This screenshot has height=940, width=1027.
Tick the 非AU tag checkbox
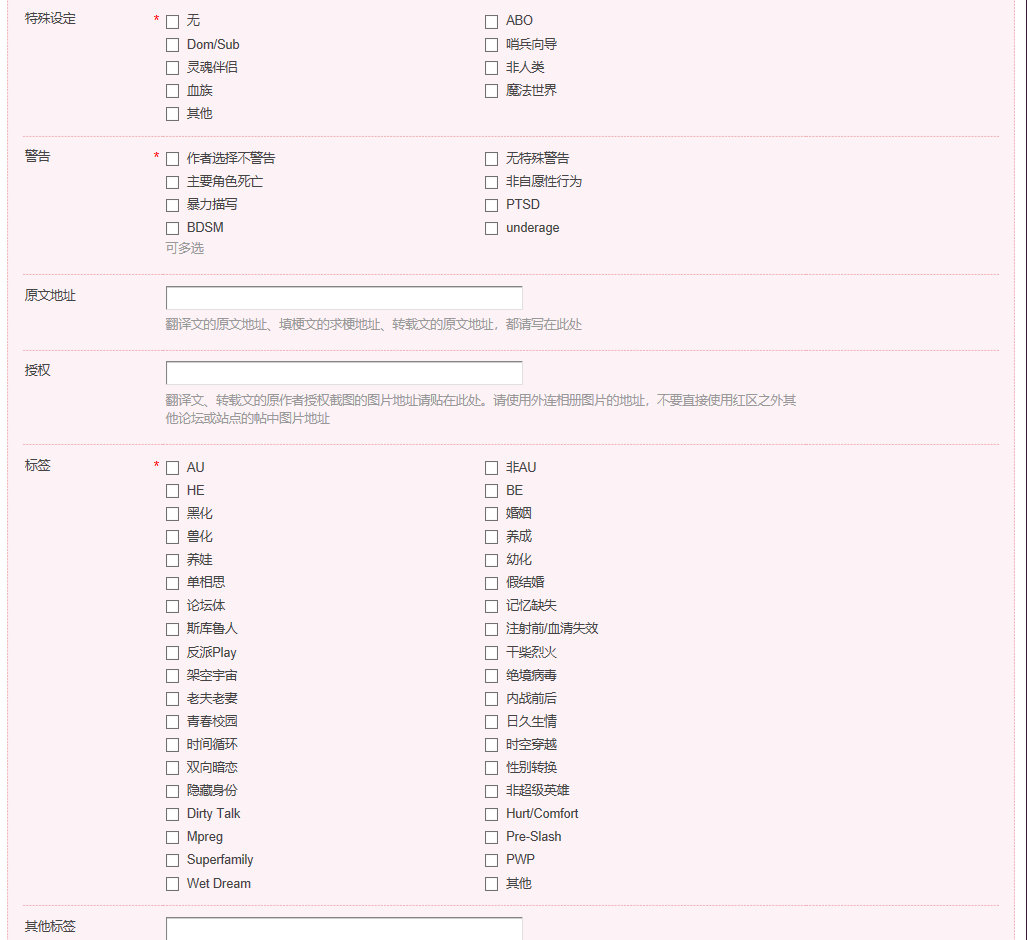(491, 467)
